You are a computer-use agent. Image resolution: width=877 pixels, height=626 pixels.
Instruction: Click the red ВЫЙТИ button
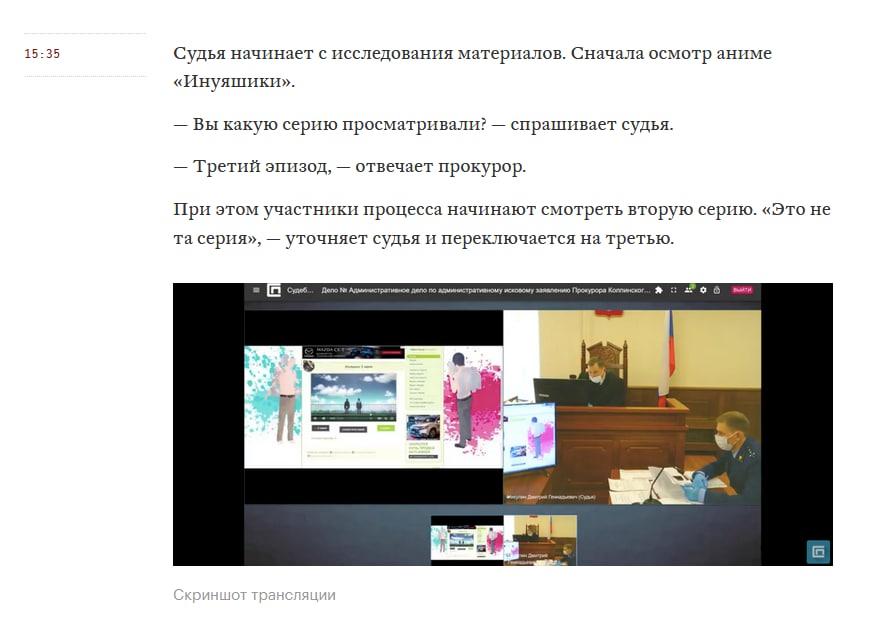tap(742, 290)
